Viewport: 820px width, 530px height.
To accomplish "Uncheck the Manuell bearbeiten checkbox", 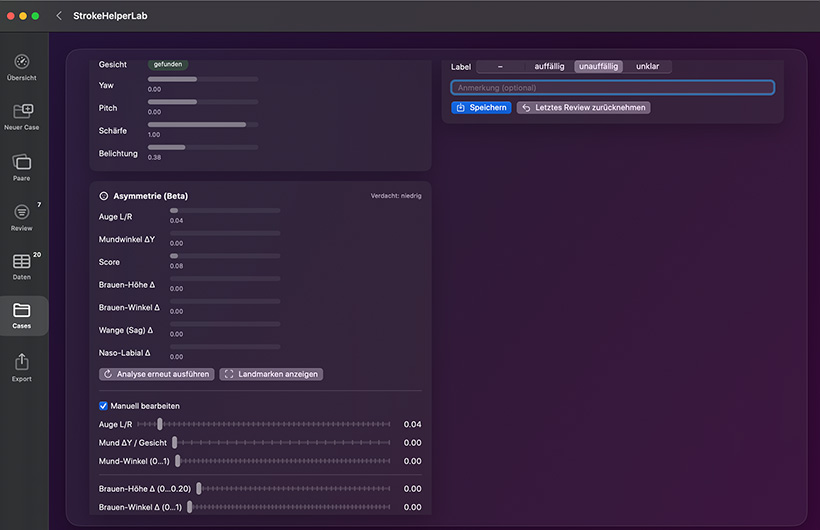I will click(103, 406).
